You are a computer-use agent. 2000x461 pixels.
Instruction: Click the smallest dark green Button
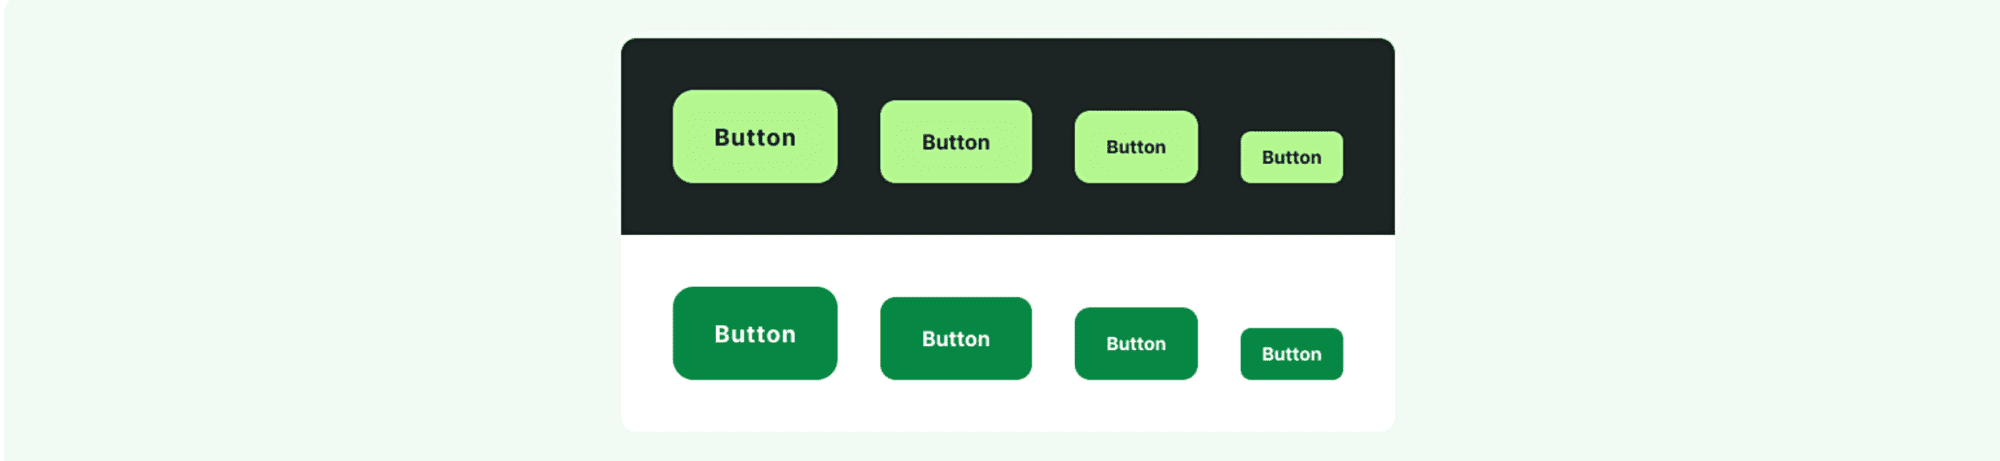[1292, 354]
